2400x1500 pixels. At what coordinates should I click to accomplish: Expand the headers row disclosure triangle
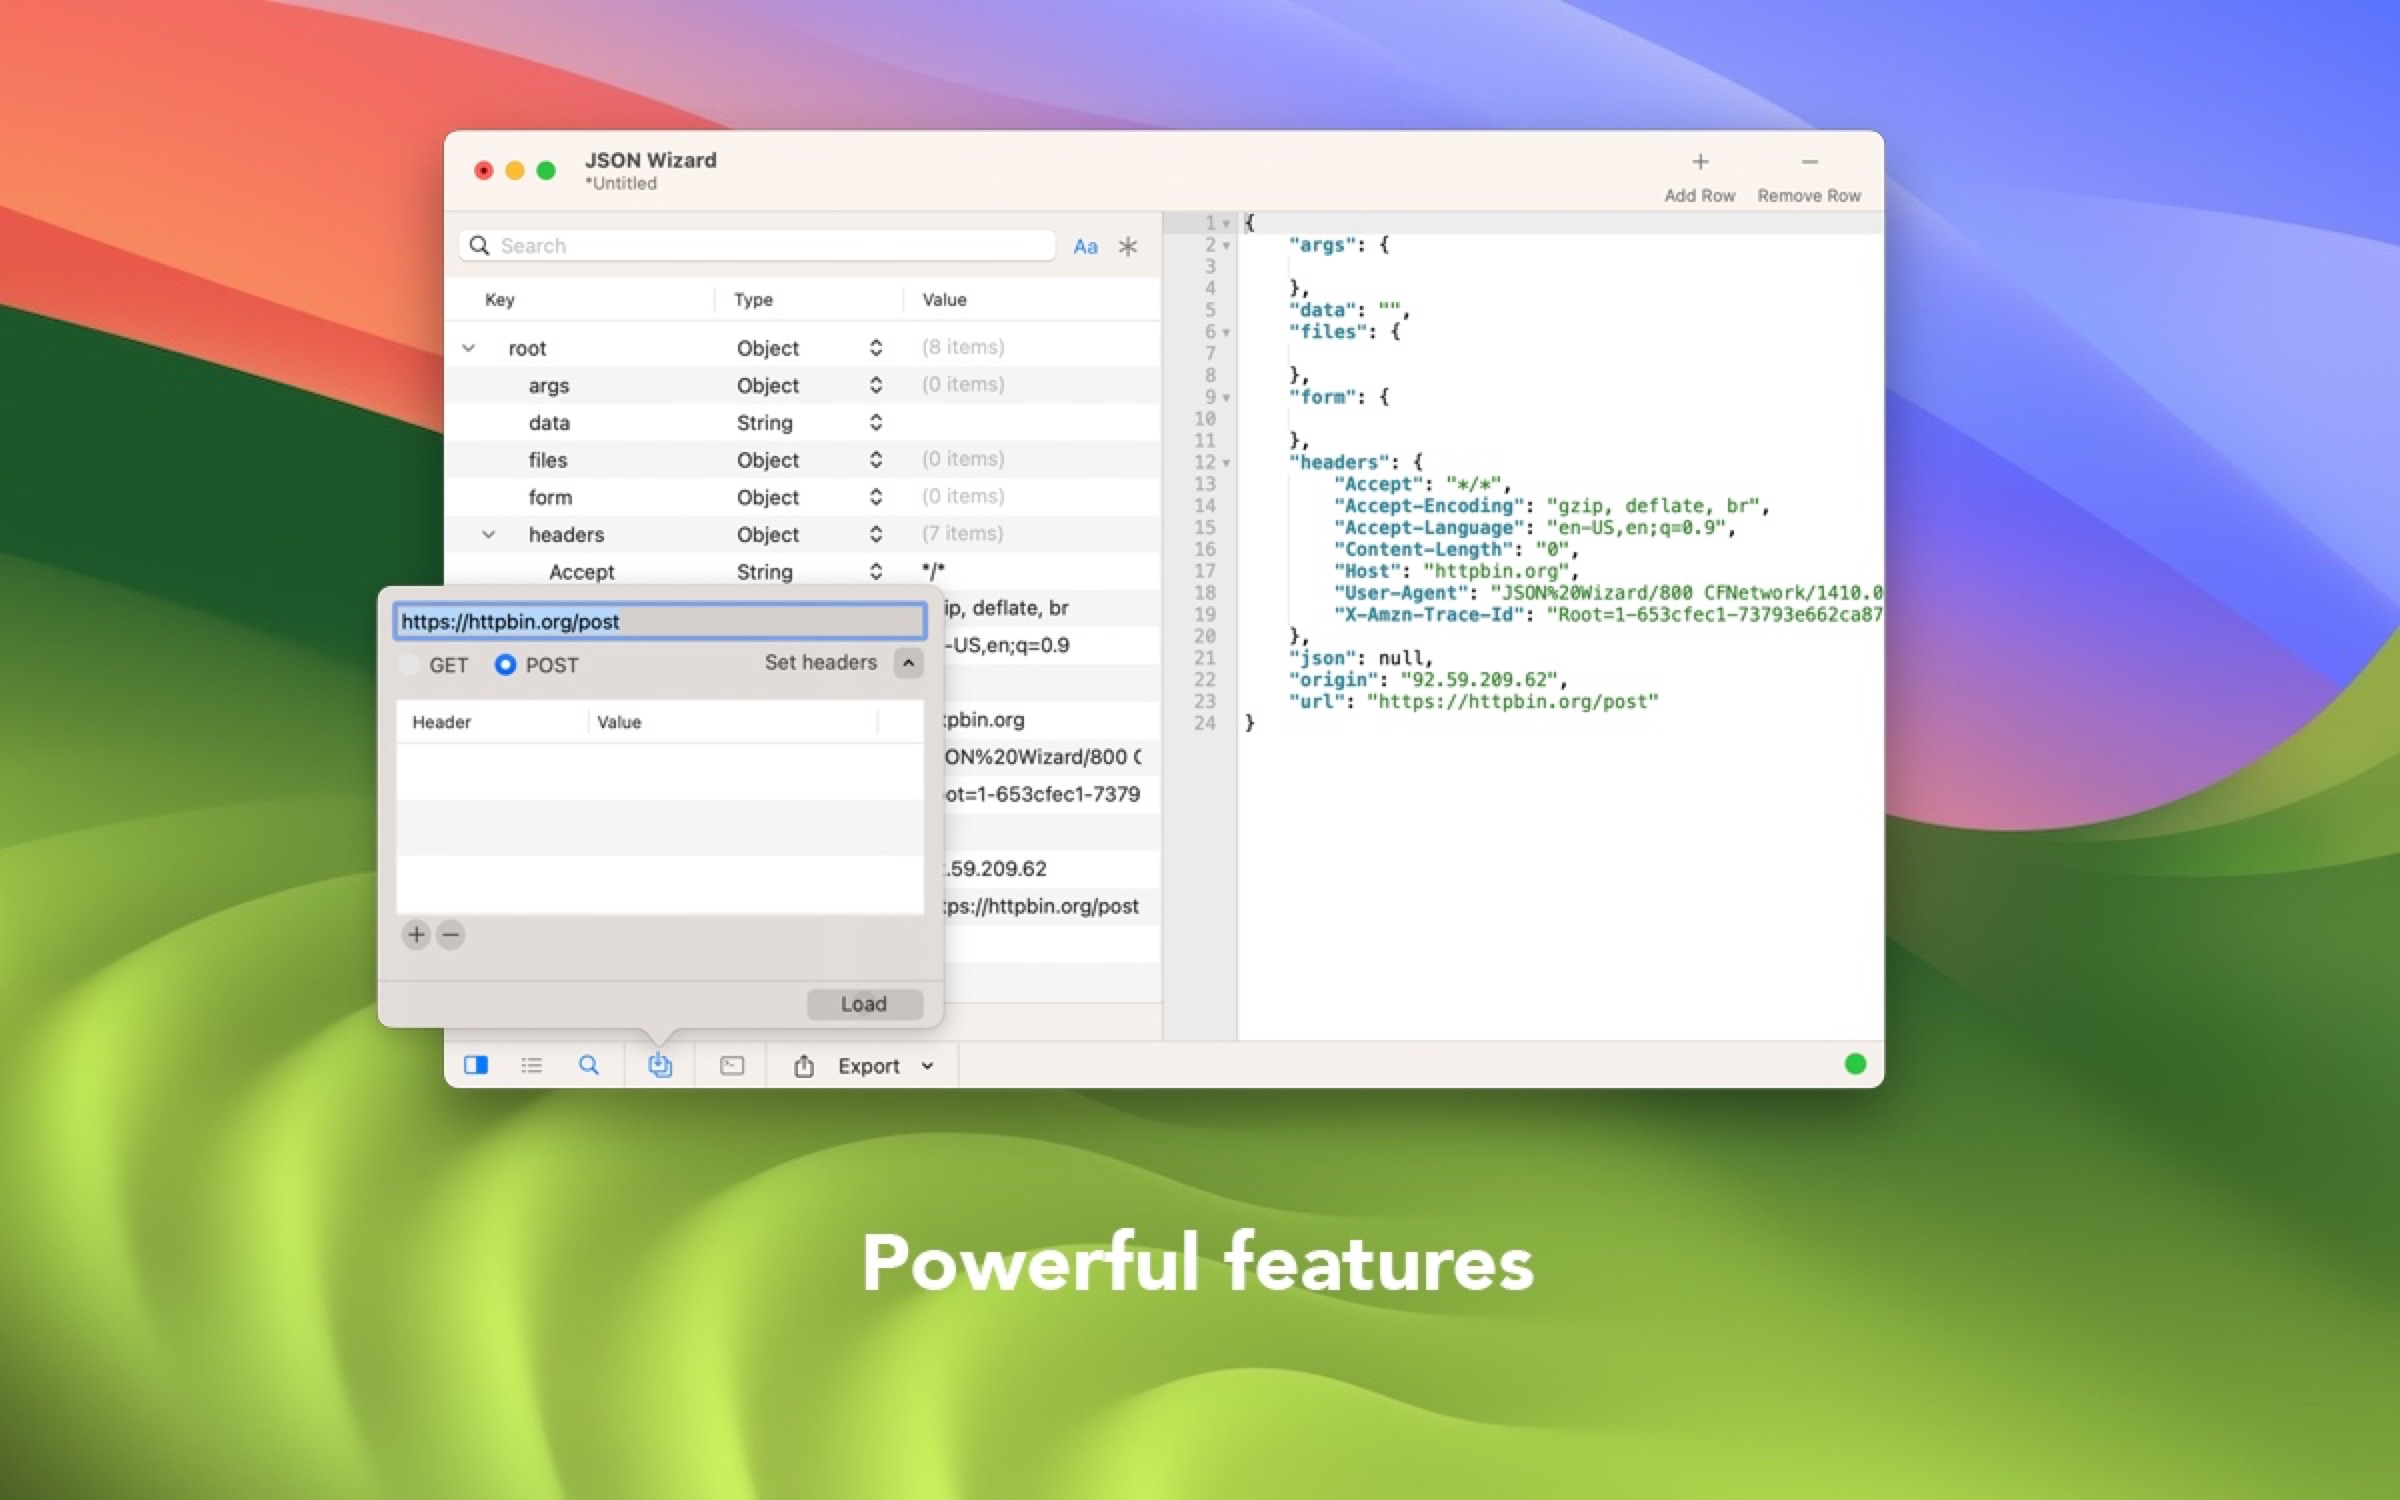[x=489, y=534]
